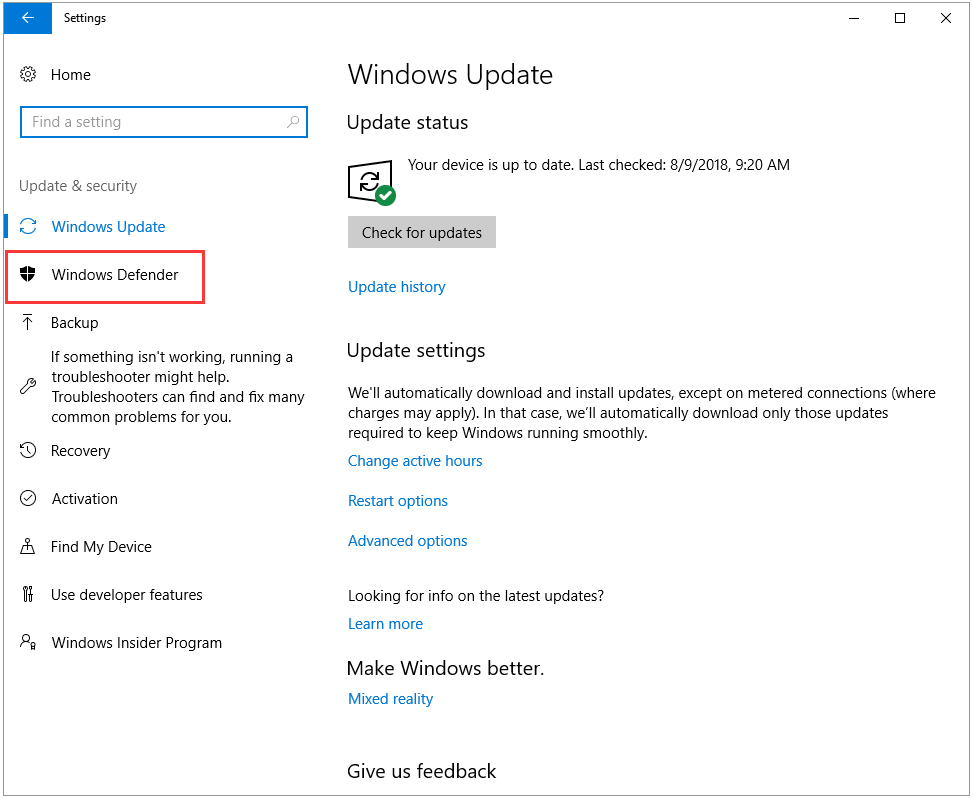Click the Change active hours link
Viewport: 973px width, 799px height.
click(x=415, y=461)
